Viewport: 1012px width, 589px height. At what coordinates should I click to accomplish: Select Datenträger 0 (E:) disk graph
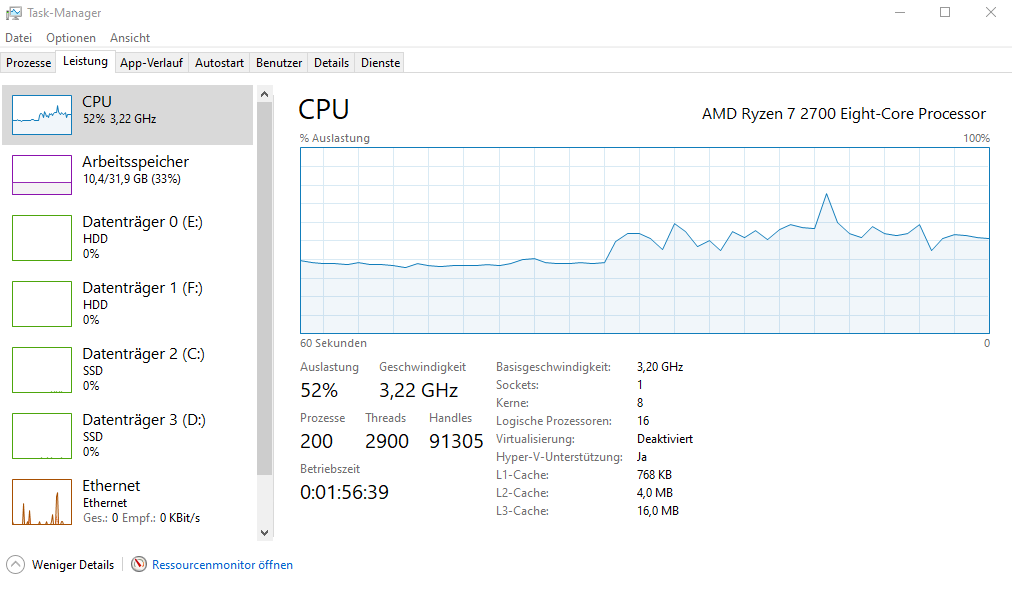pos(42,237)
